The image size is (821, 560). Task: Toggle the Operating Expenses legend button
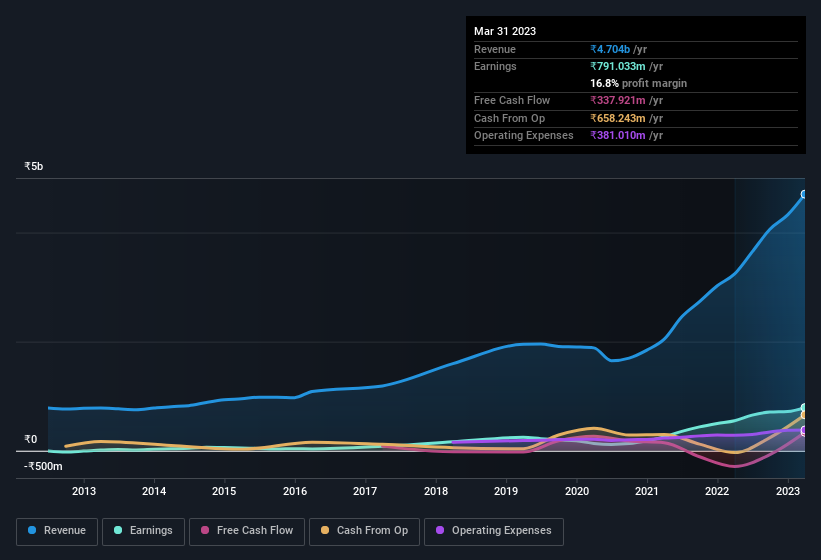click(x=494, y=531)
